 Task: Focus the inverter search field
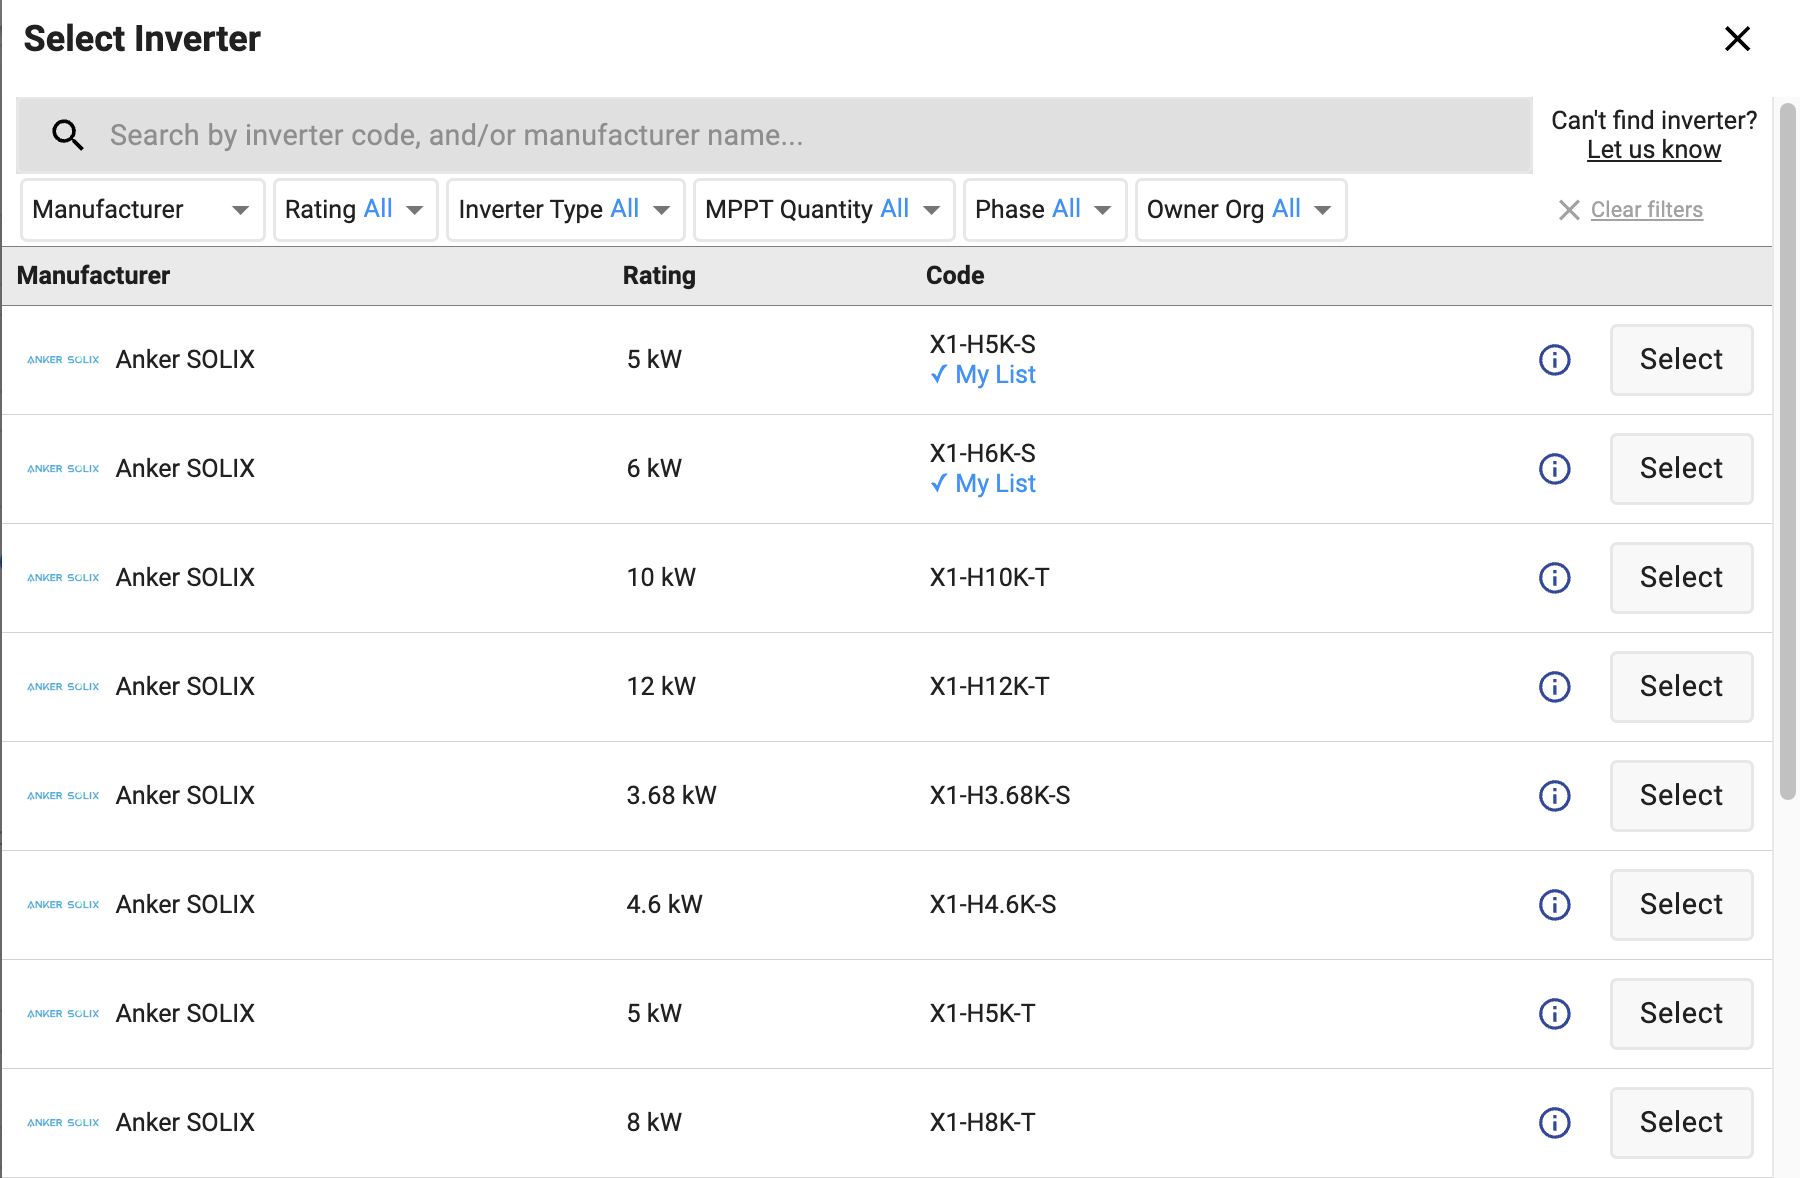click(774, 135)
